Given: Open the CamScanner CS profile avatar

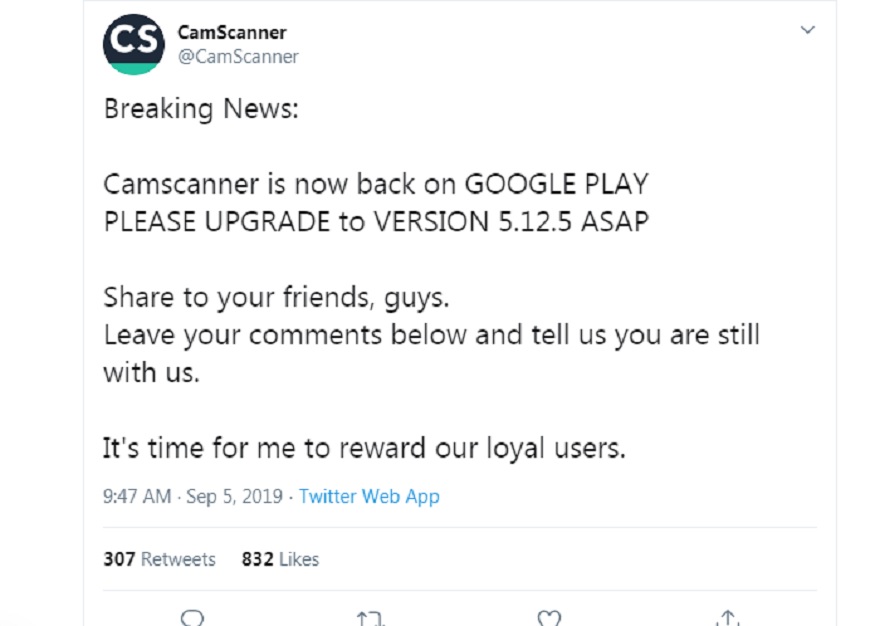Looking at the screenshot, I should click(134, 45).
